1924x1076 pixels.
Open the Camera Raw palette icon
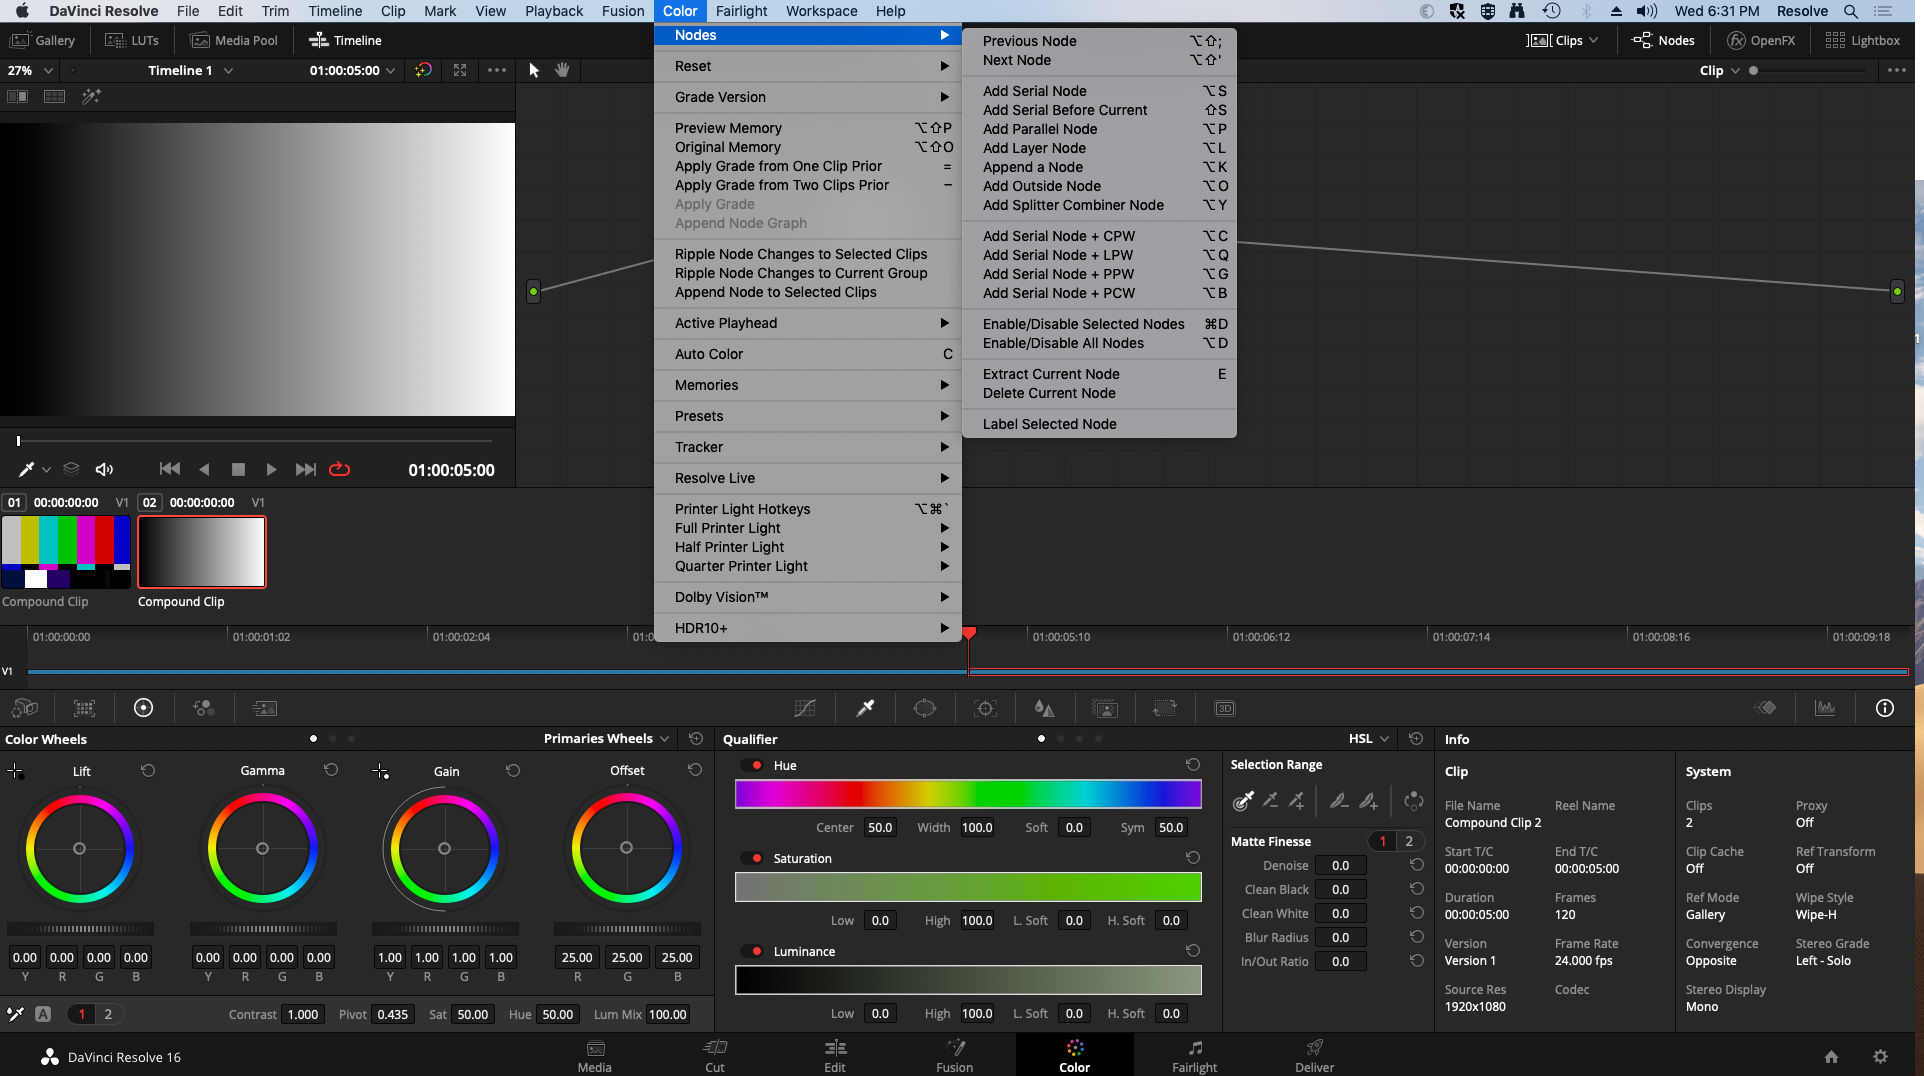(24, 708)
